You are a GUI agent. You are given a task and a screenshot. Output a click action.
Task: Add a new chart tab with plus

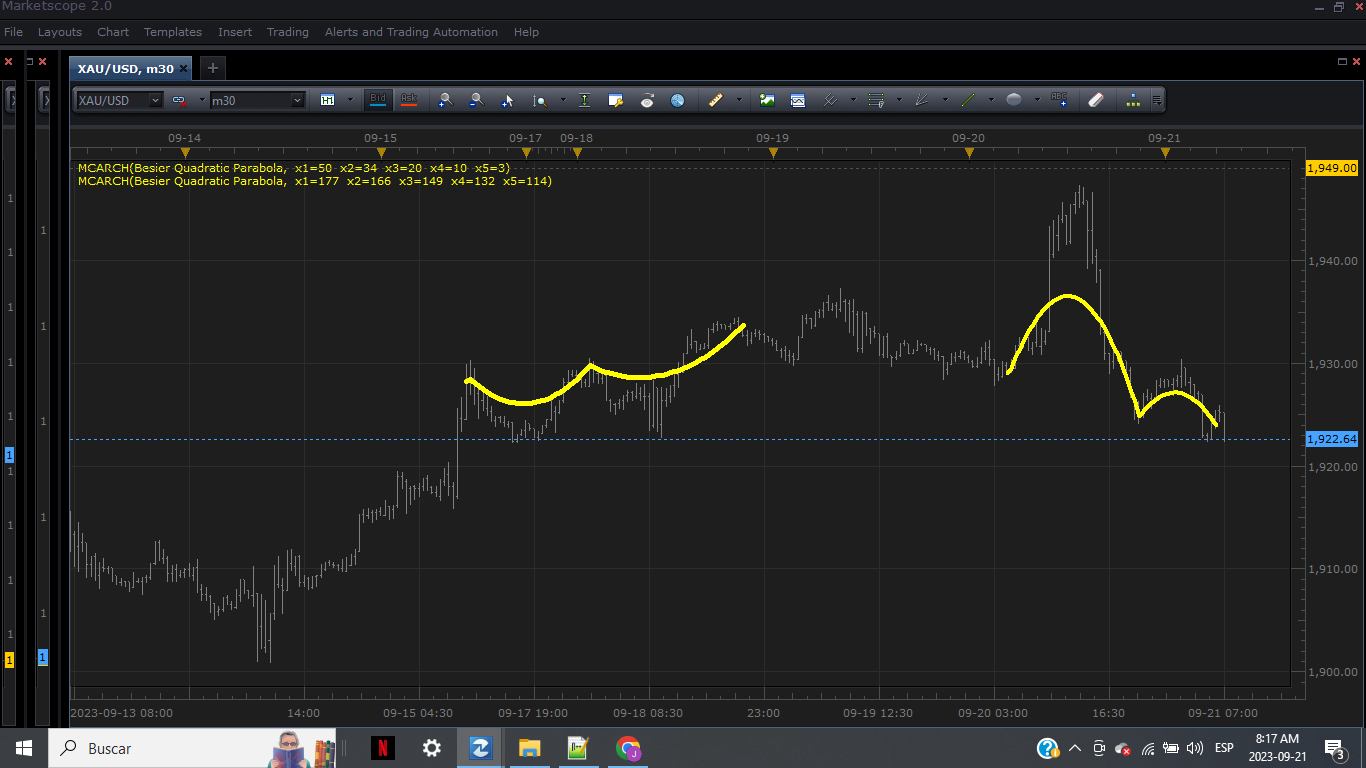(212, 69)
